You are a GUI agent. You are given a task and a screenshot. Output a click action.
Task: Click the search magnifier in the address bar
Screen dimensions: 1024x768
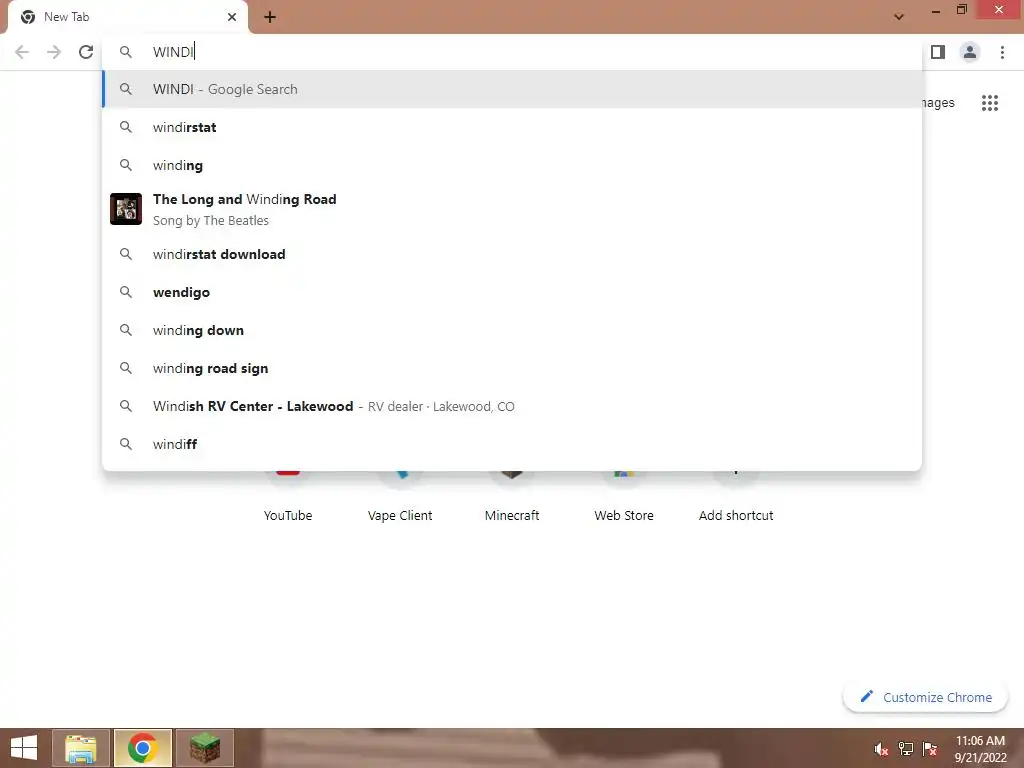point(126,52)
